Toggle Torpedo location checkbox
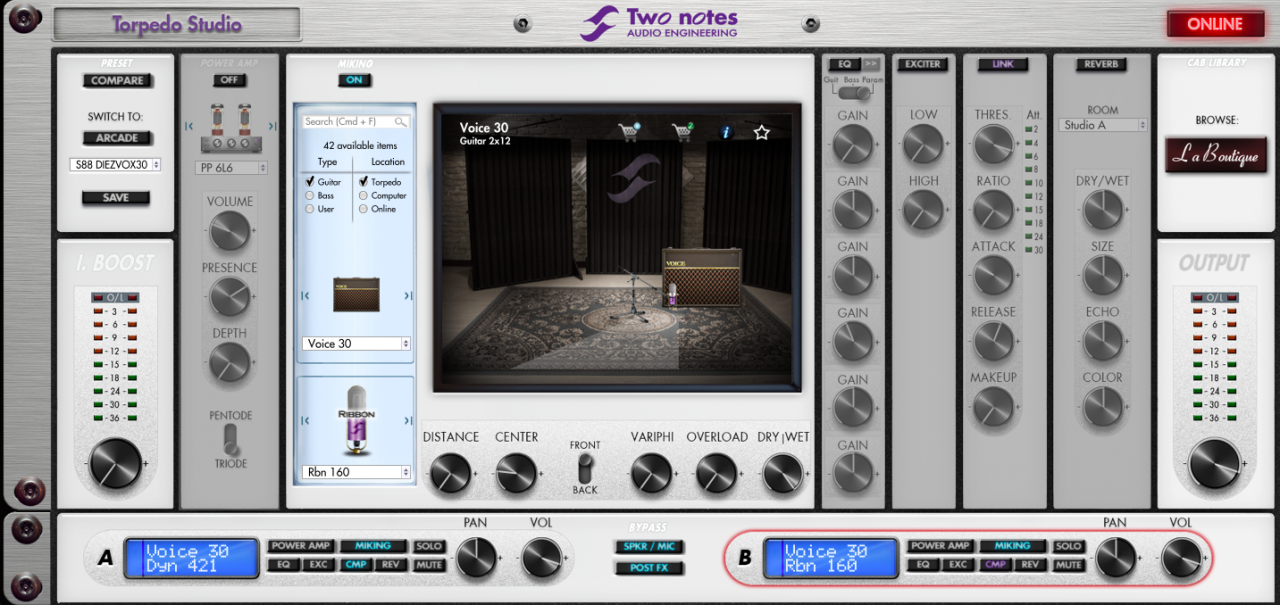The image size is (1280, 605). coord(363,182)
